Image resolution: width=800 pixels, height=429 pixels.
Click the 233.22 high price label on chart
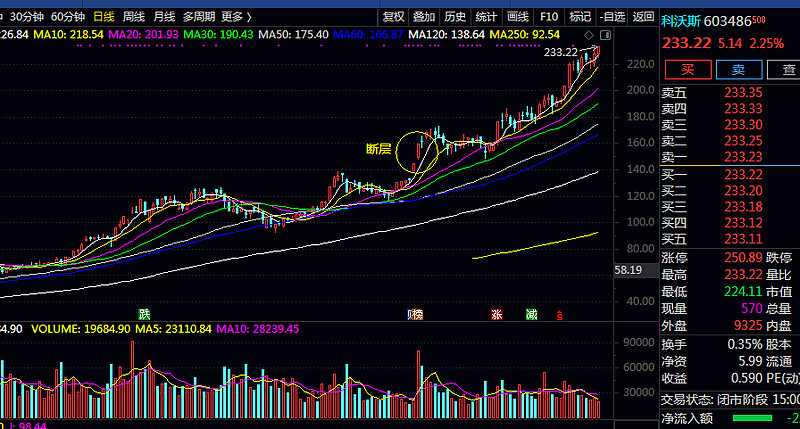(x=561, y=52)
